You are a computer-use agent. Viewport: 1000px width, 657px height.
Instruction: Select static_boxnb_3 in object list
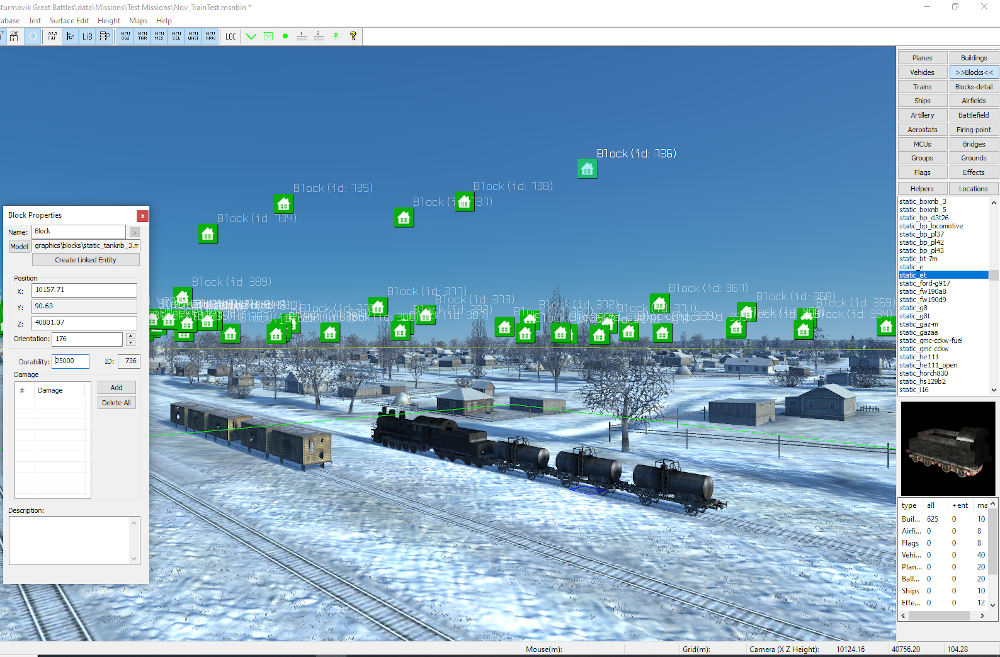point(922,202)
